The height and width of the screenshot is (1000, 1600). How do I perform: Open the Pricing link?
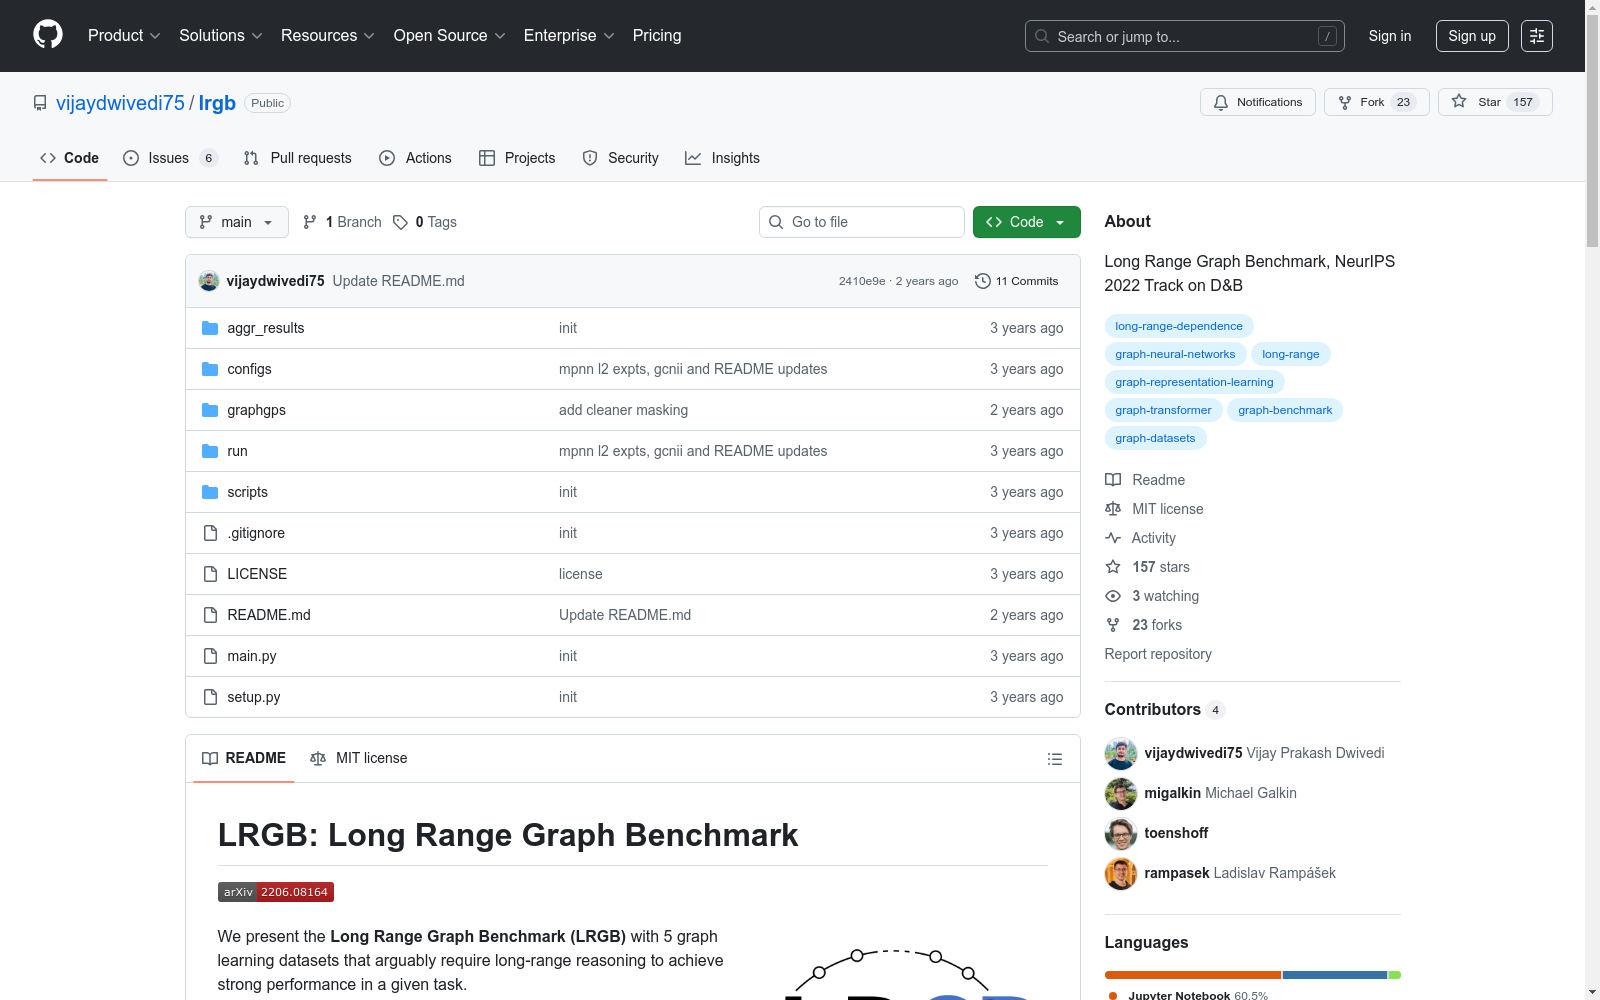pos(657,36)
